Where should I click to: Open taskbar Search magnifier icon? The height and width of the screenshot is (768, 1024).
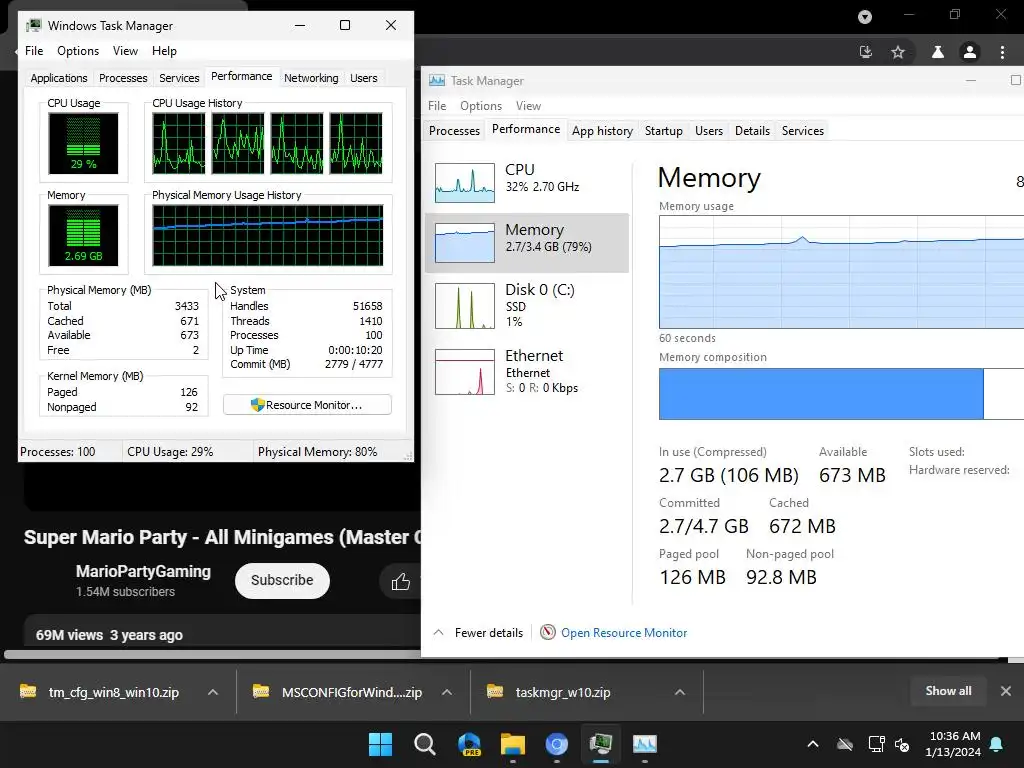point(424,744)
